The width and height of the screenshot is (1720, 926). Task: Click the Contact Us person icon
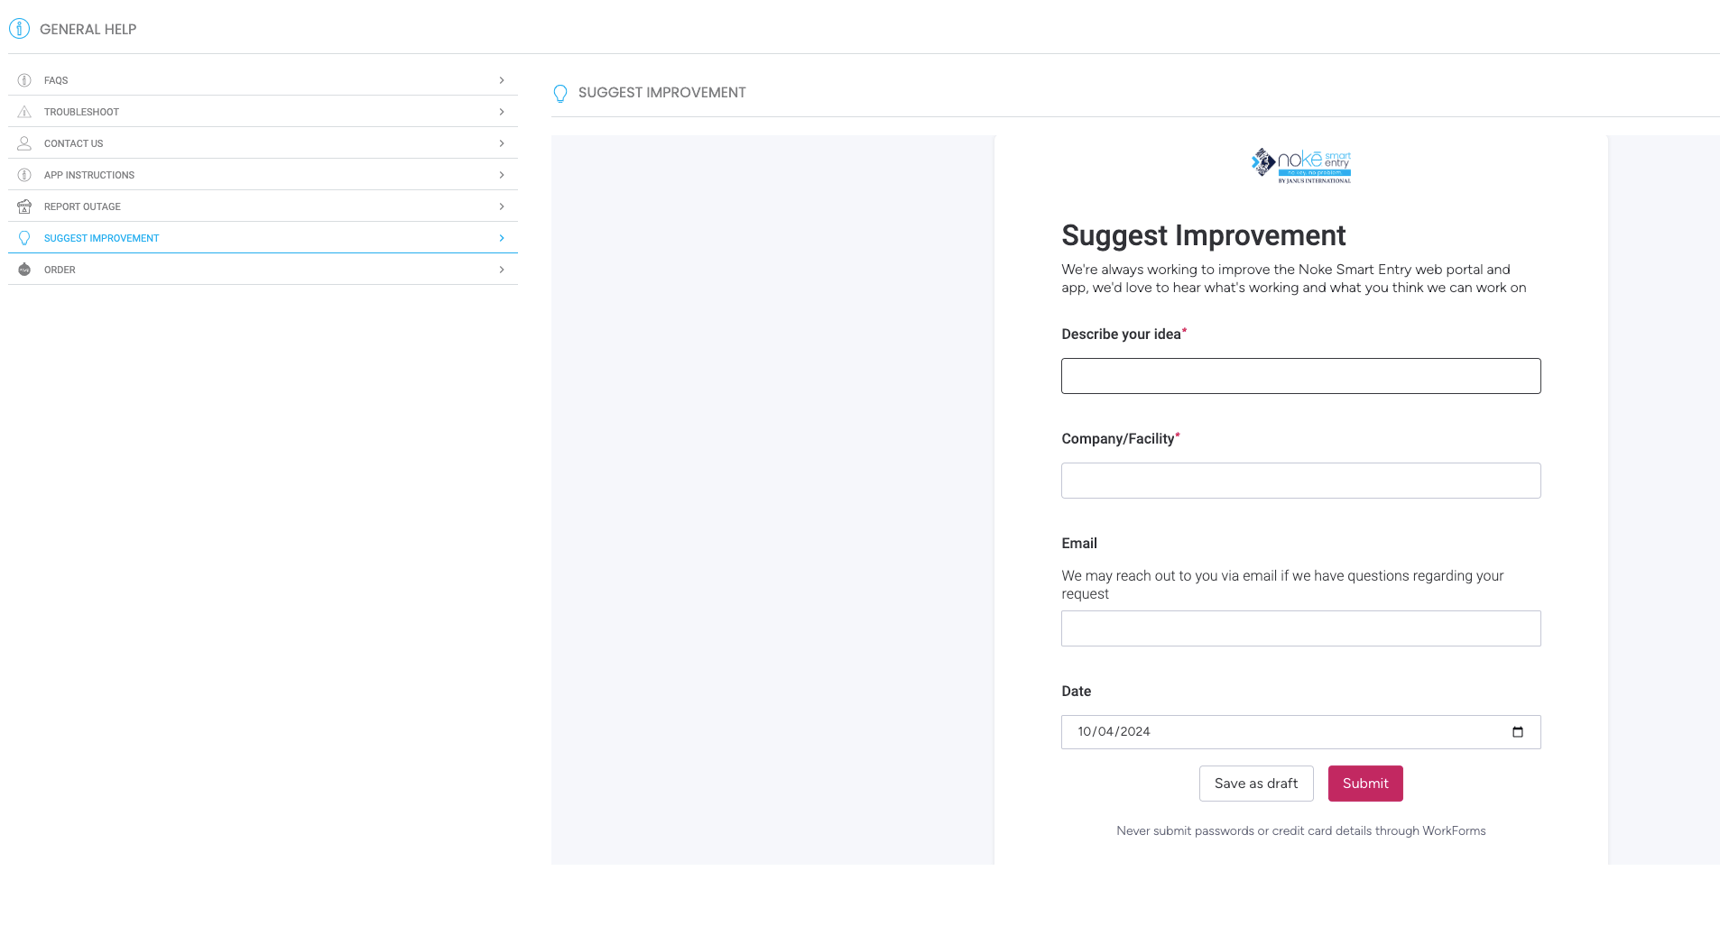[24, 143]
